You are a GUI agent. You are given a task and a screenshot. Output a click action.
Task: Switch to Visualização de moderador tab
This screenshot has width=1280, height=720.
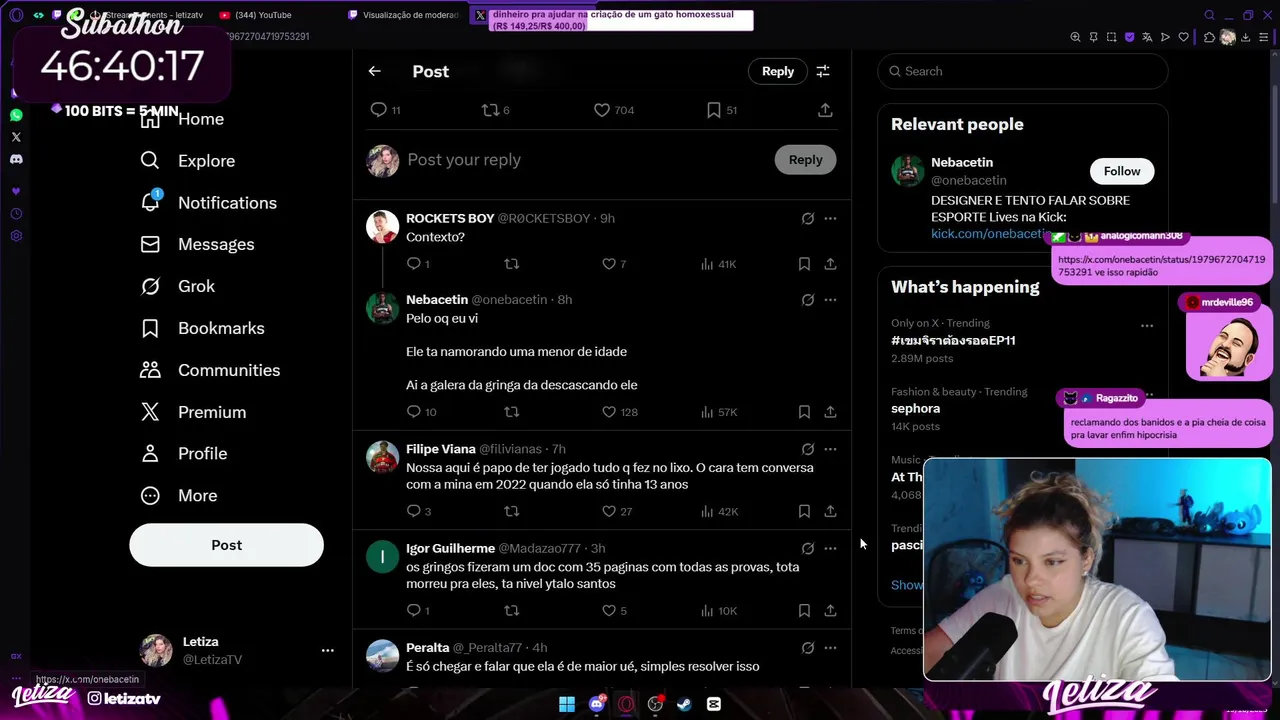(x=404, y=15)
